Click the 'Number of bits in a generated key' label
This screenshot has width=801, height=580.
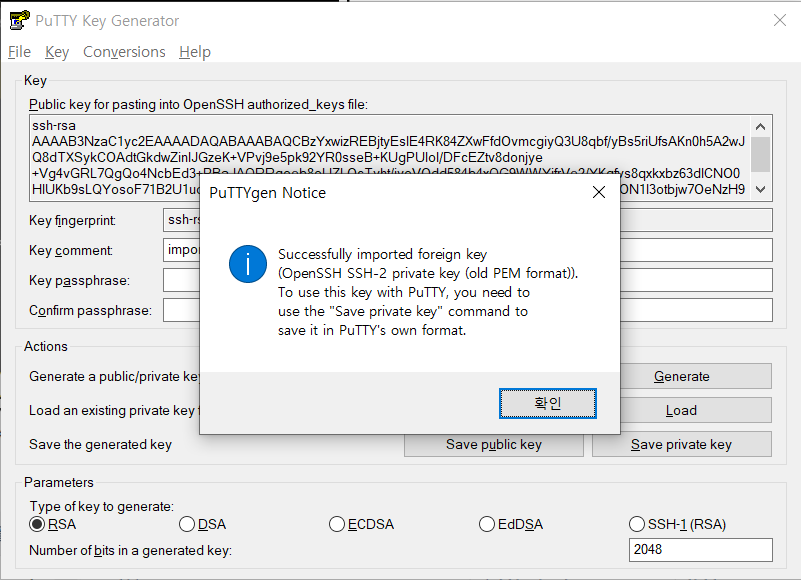[x=130, y=550]
